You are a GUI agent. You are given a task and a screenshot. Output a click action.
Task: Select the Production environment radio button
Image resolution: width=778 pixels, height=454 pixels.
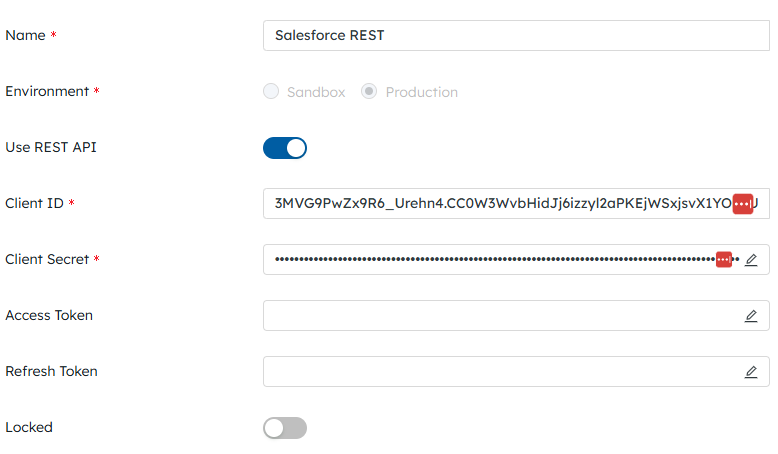pos(369,91)
